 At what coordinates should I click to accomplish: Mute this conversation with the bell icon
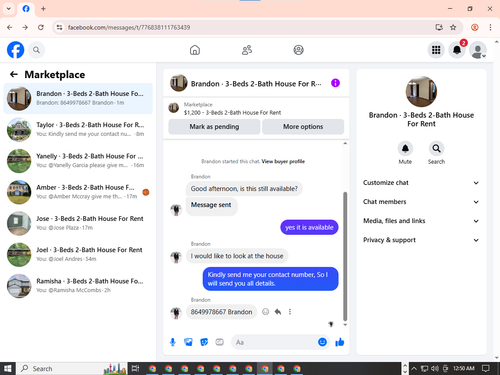tap(405, 148)
